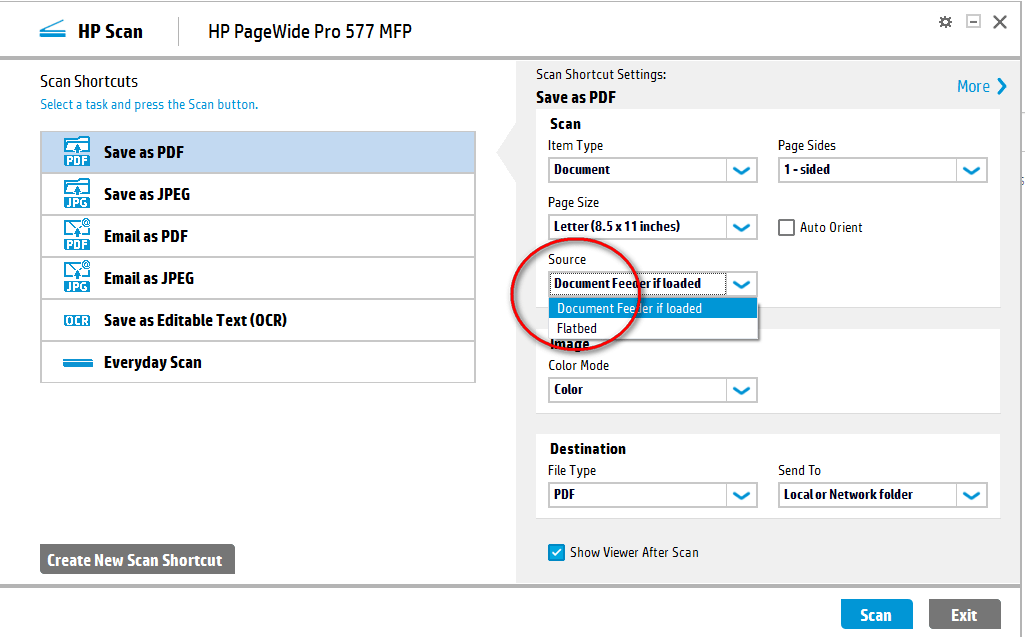
Task: Choose Document Feeder if loaded option
Action: coord(653,308)
